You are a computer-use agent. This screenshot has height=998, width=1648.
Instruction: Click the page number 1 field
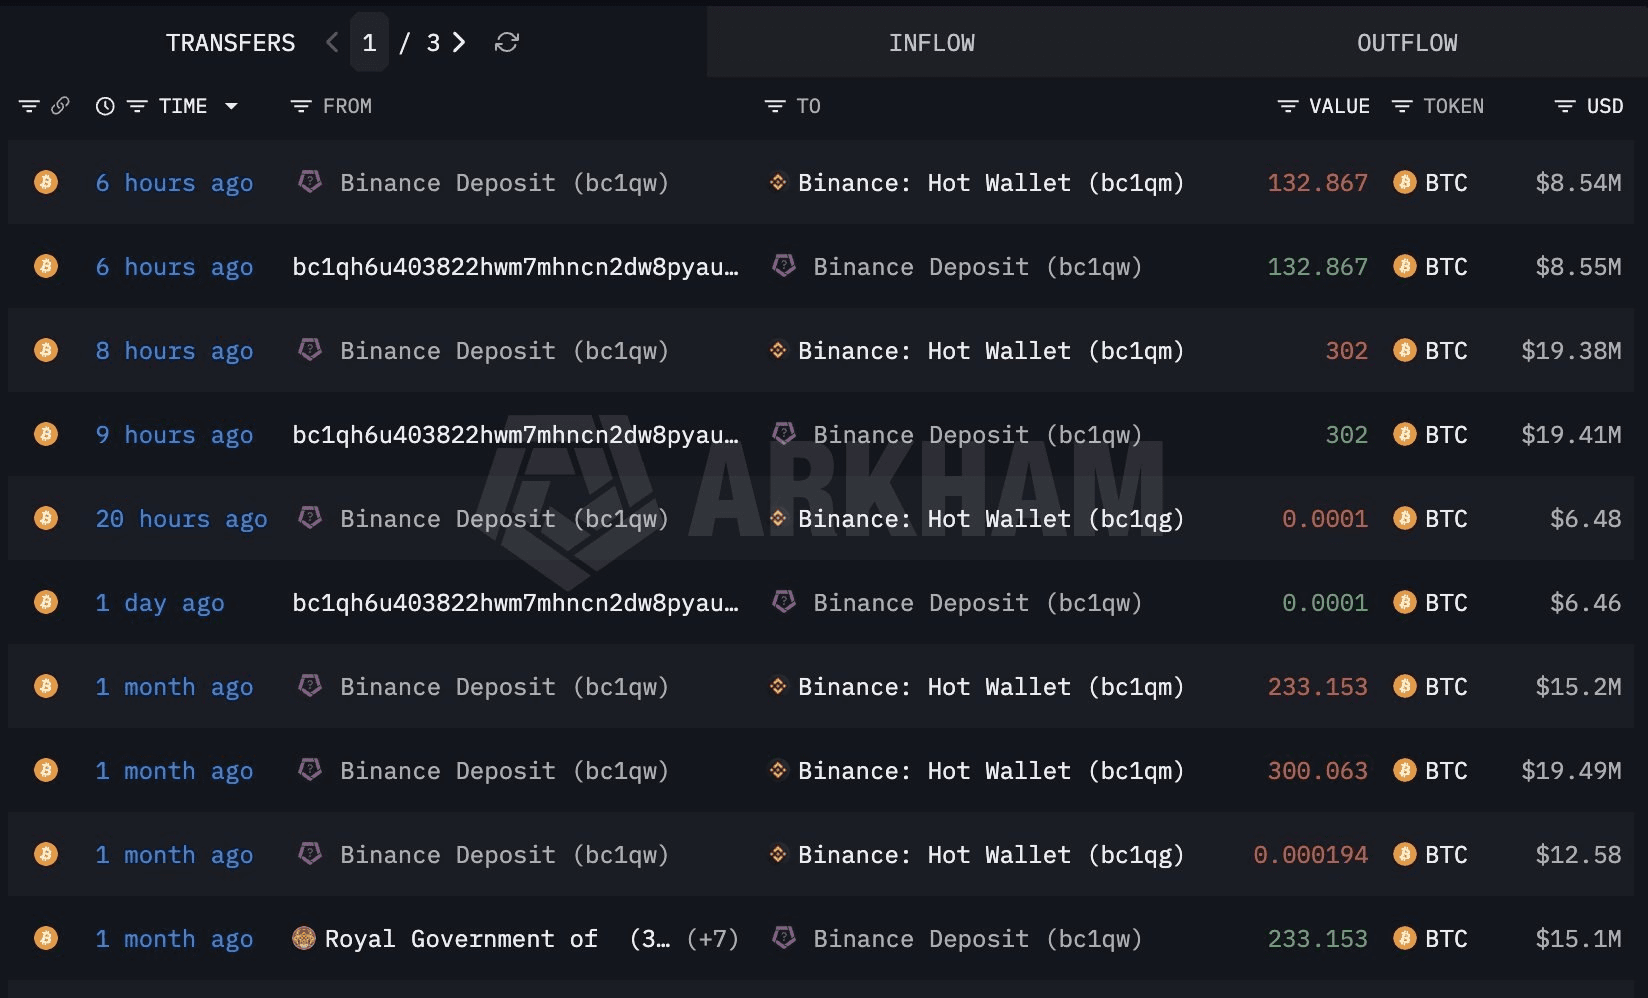tap(369, 42)
